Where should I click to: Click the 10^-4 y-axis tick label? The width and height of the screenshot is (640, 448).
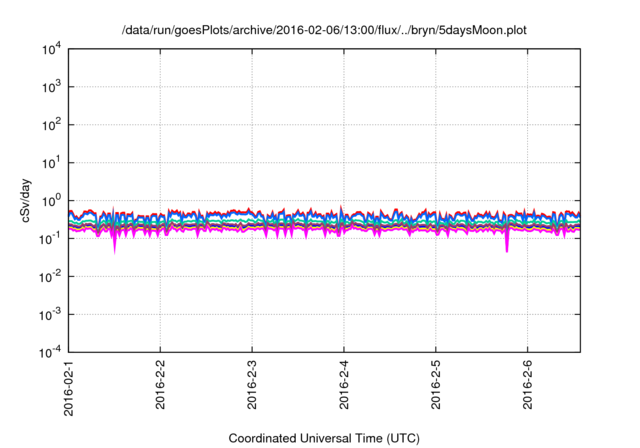point(50,352)
